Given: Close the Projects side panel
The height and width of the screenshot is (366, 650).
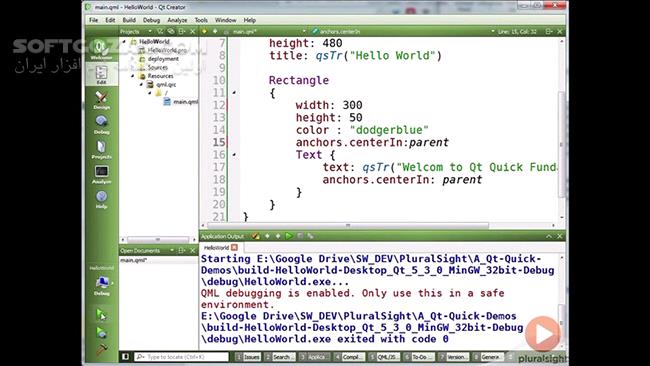Looking at the screenshot, I should 193,32.
